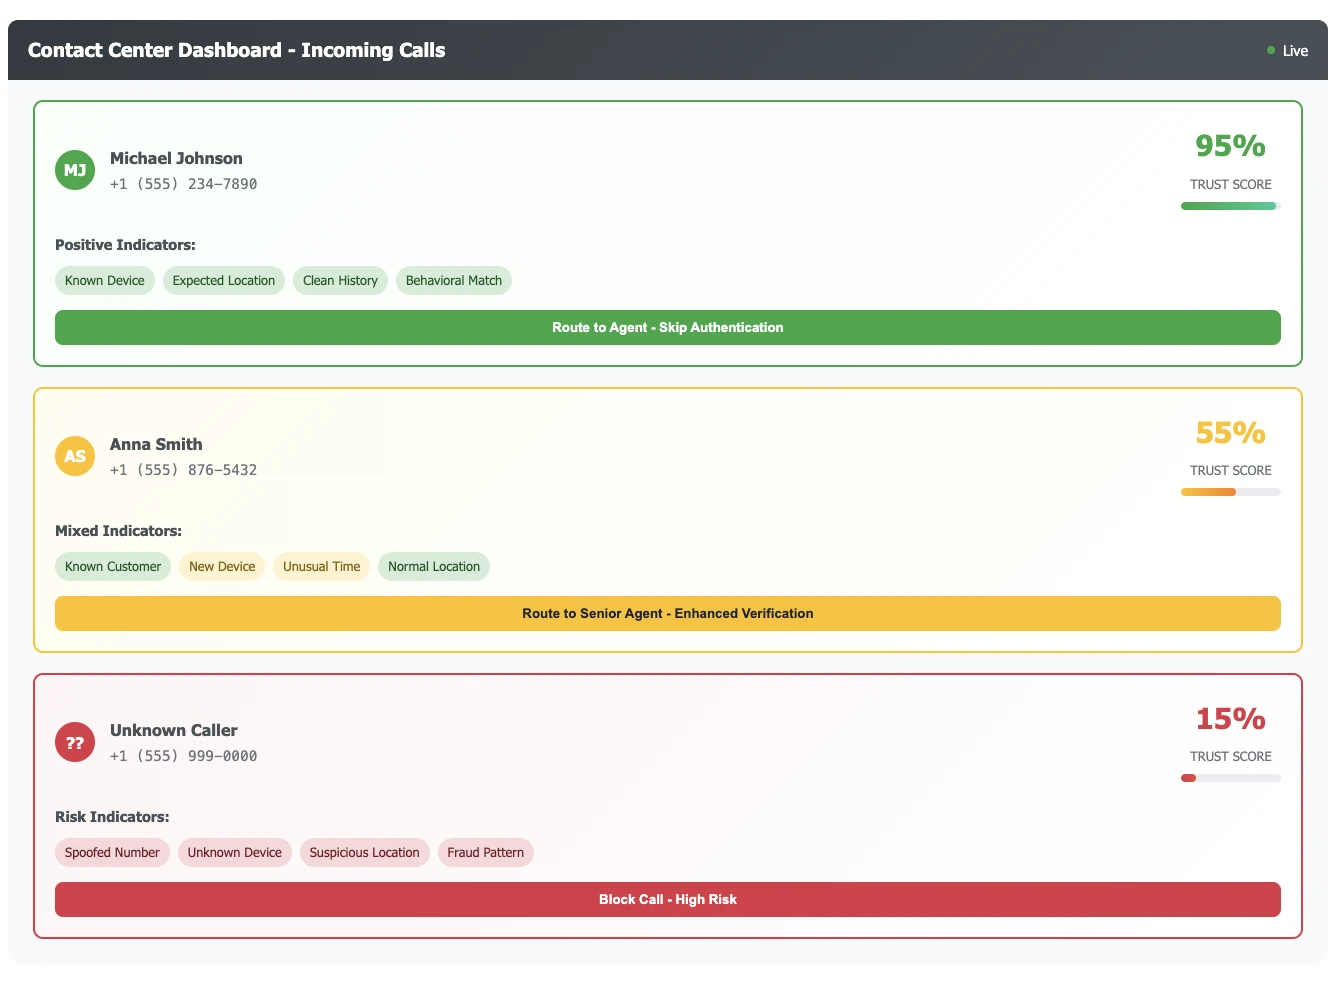Viewport: 1338px width, 982px height.
Task: Click Unknown Caller's trust score bar
Action: [x=1231, y=778]
